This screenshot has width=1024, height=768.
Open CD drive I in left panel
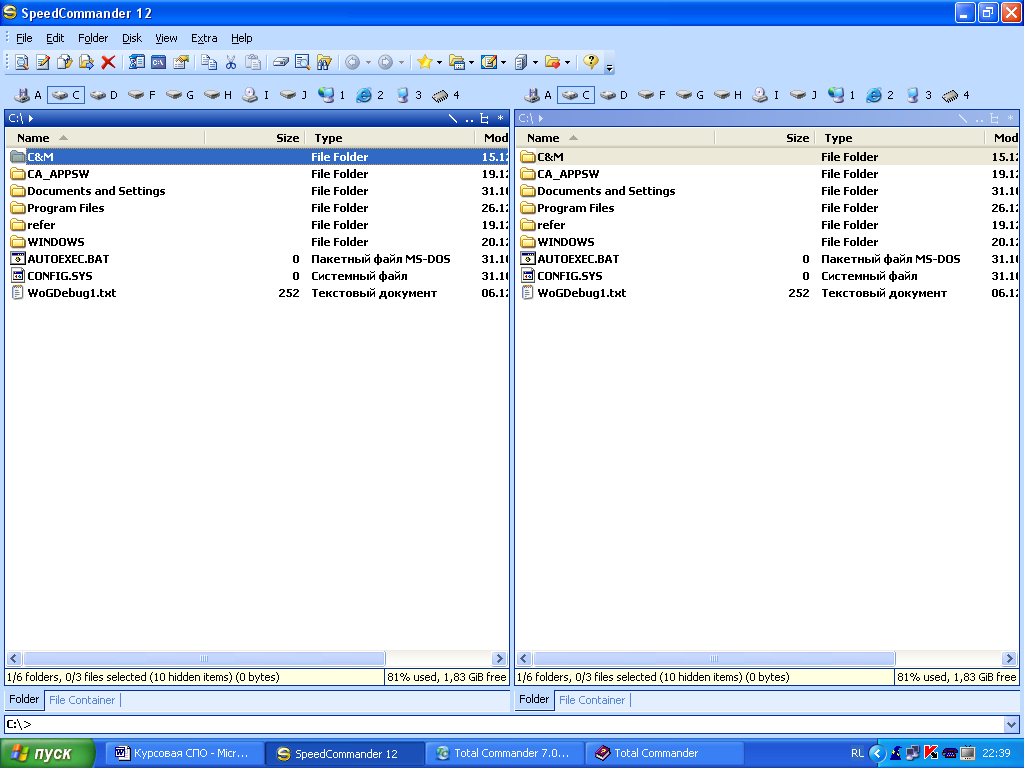click(x=256, y=95)
